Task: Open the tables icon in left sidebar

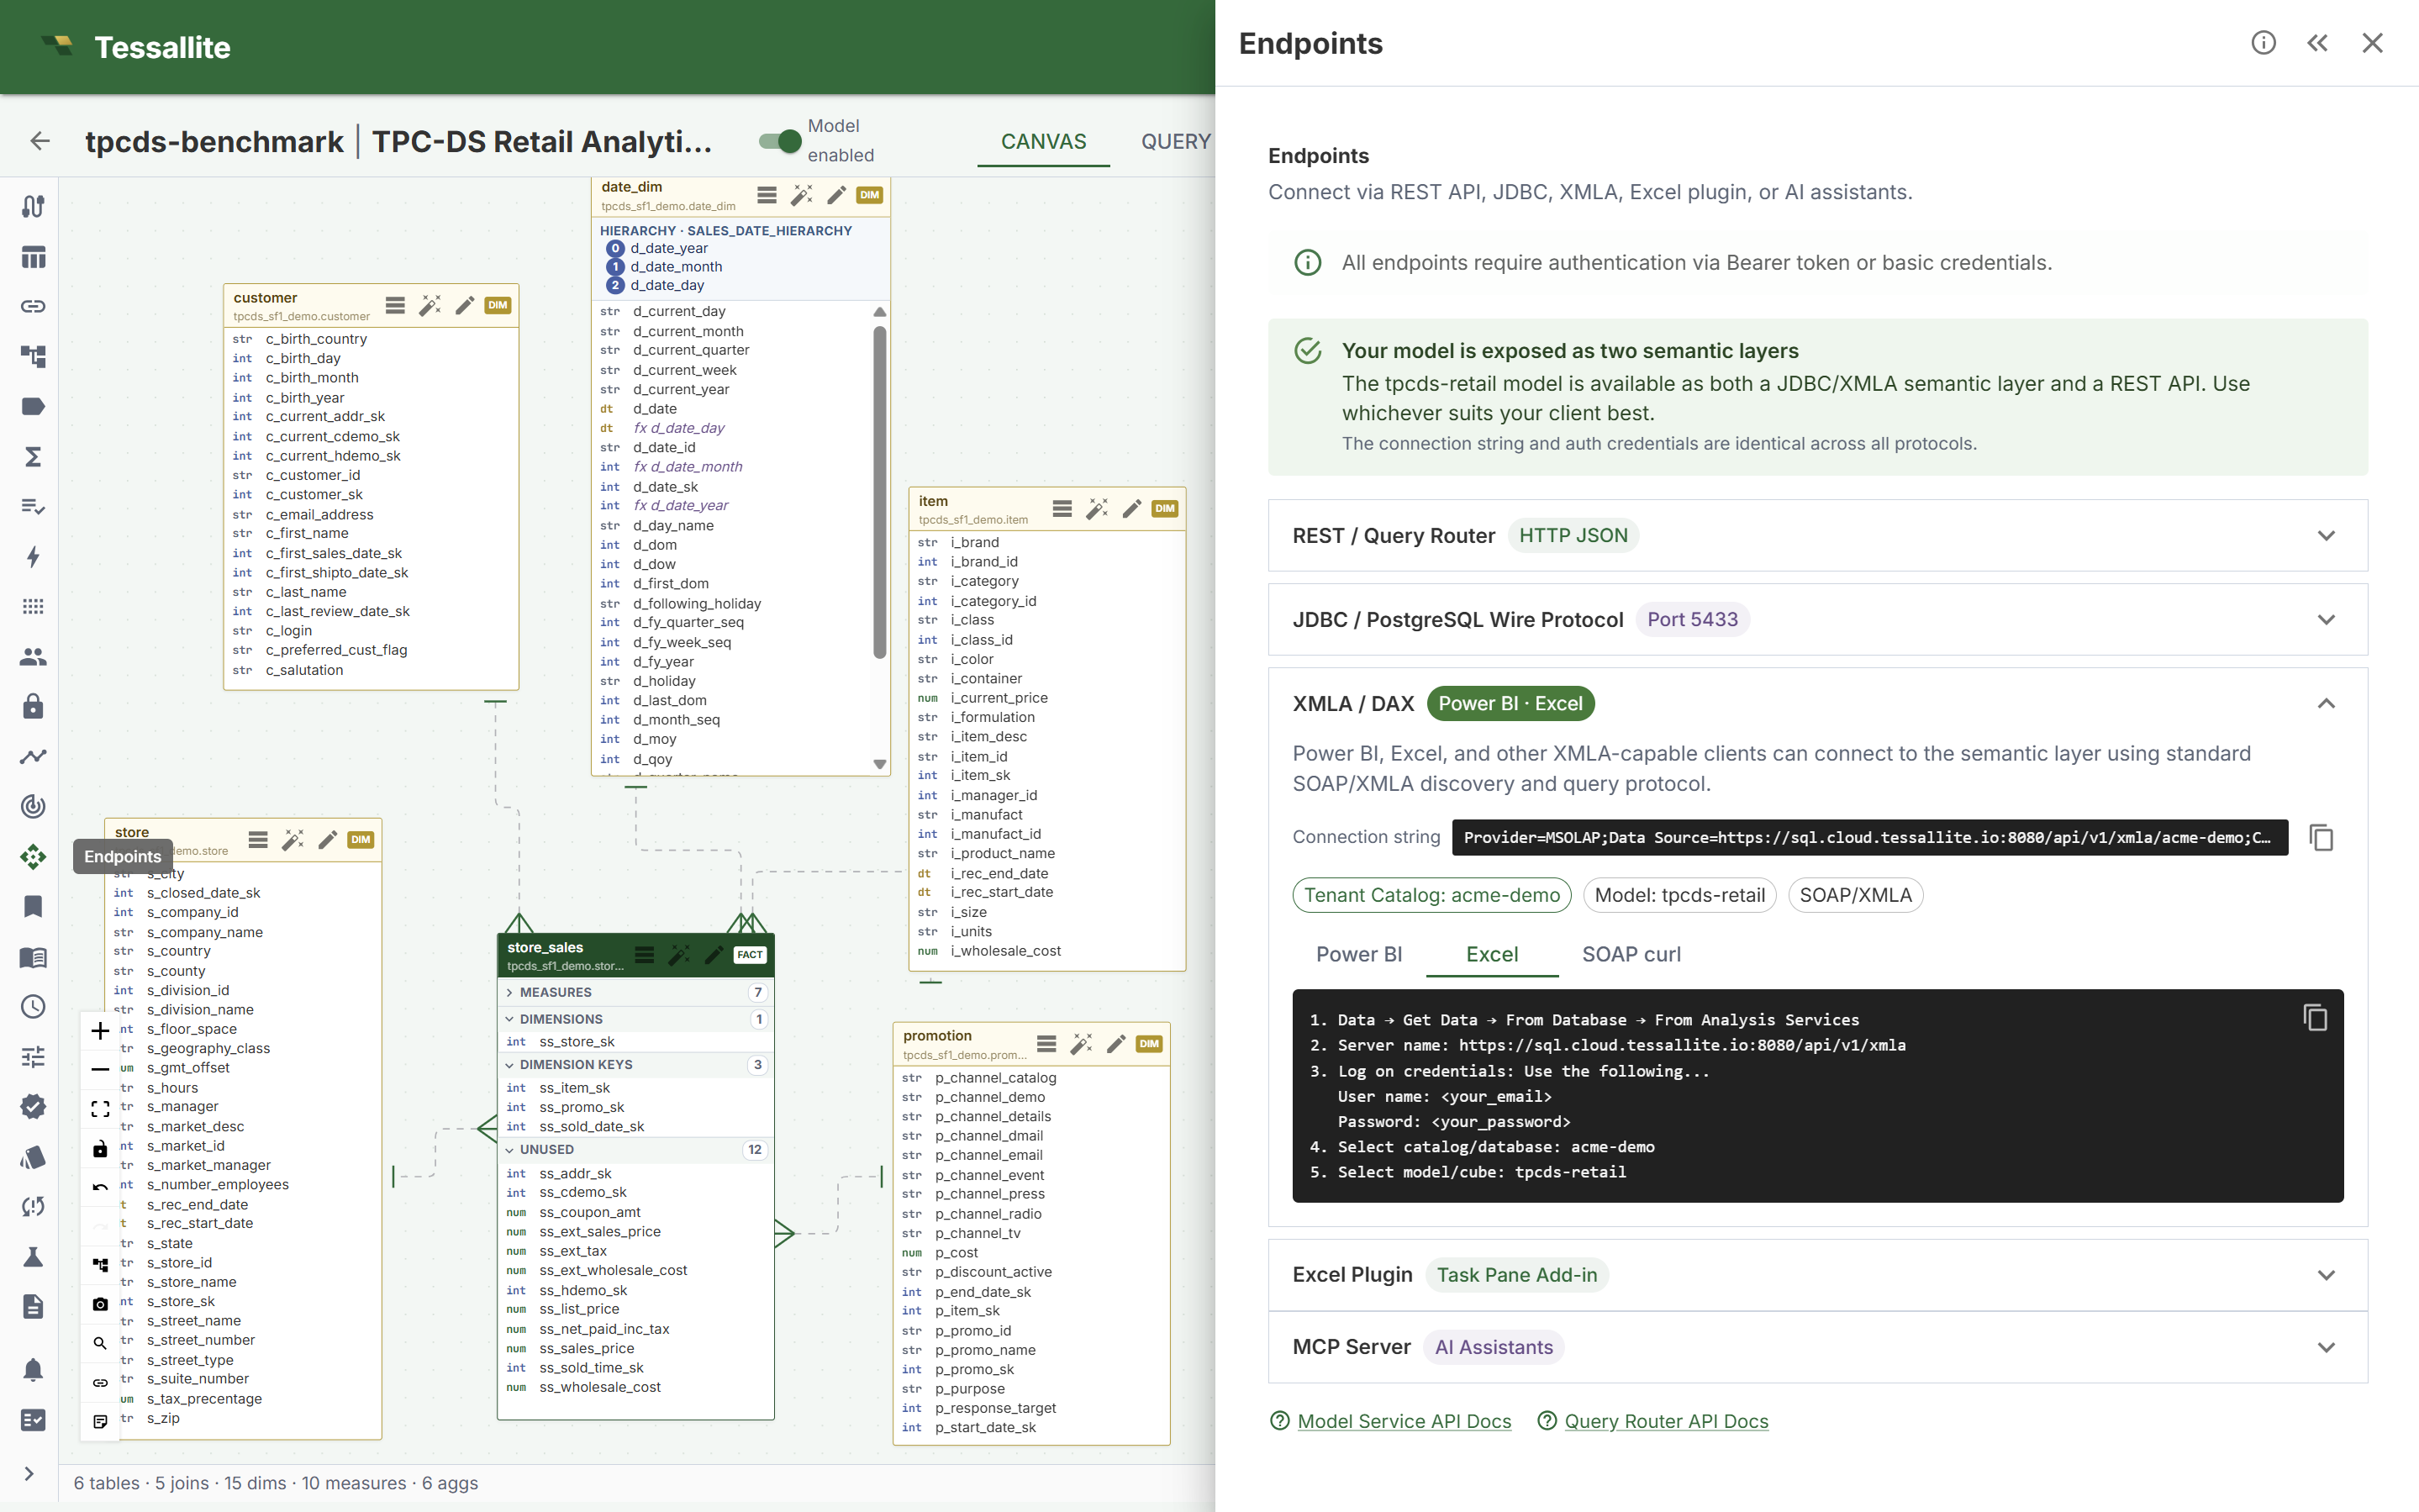Action: (x=33, y=257)
